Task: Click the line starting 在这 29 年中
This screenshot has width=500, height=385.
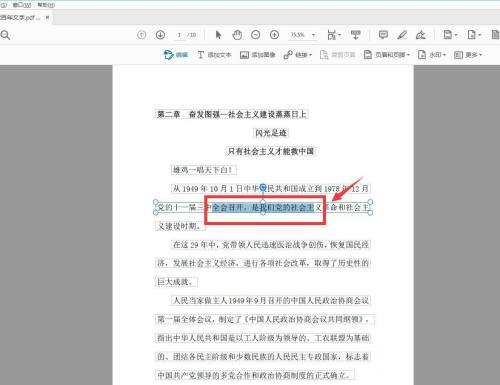Action: 270,245
